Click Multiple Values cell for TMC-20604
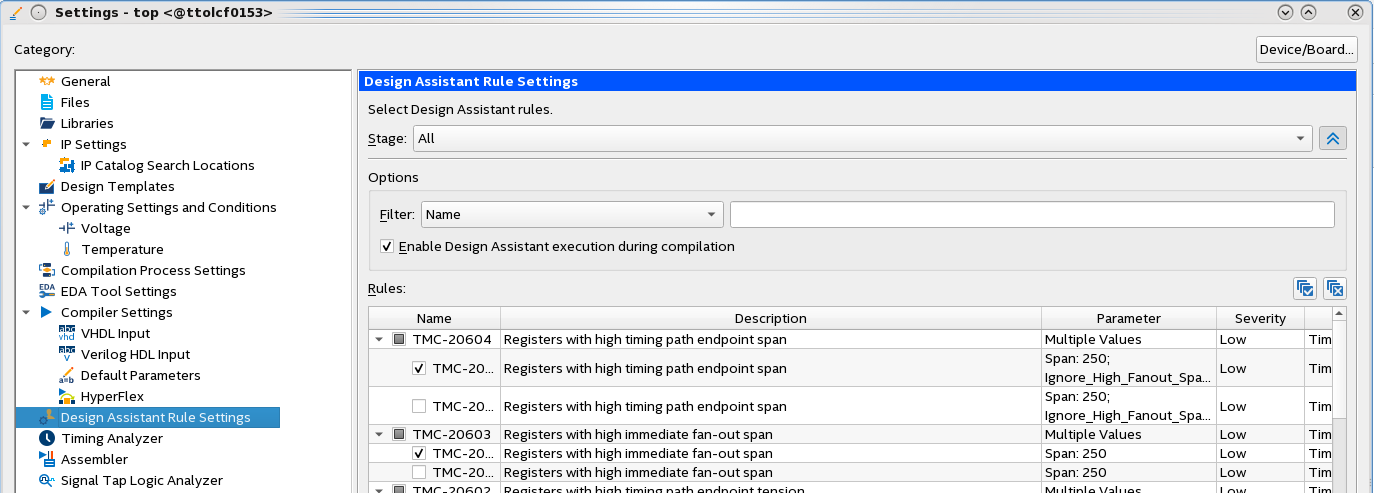Viewport: 1374px width, 493px height. tap(1128, 339)
